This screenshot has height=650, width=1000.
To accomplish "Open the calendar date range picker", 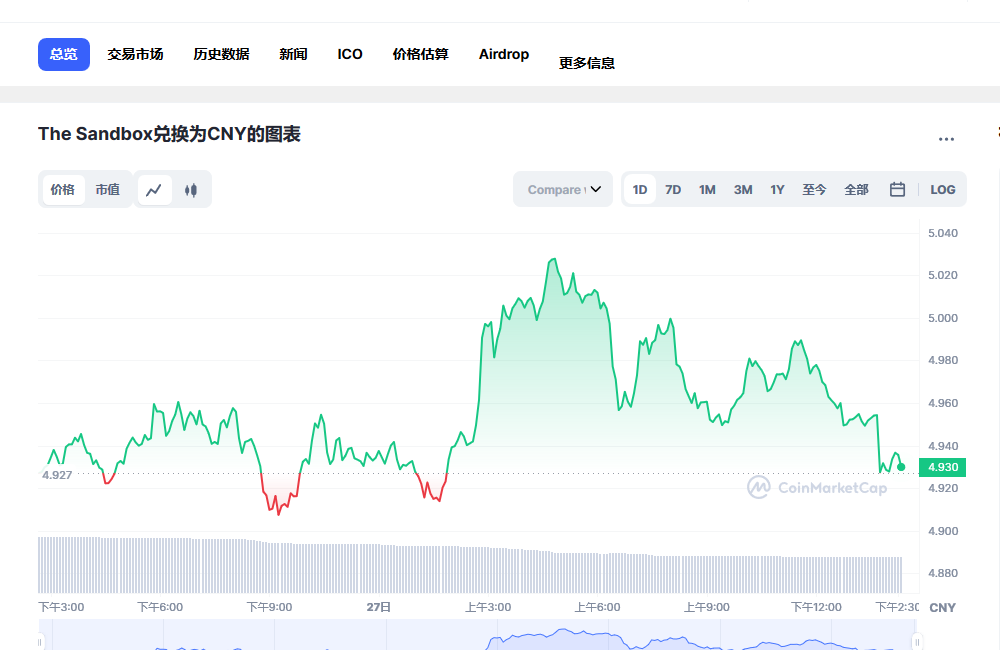I will (x=897, y=189).
